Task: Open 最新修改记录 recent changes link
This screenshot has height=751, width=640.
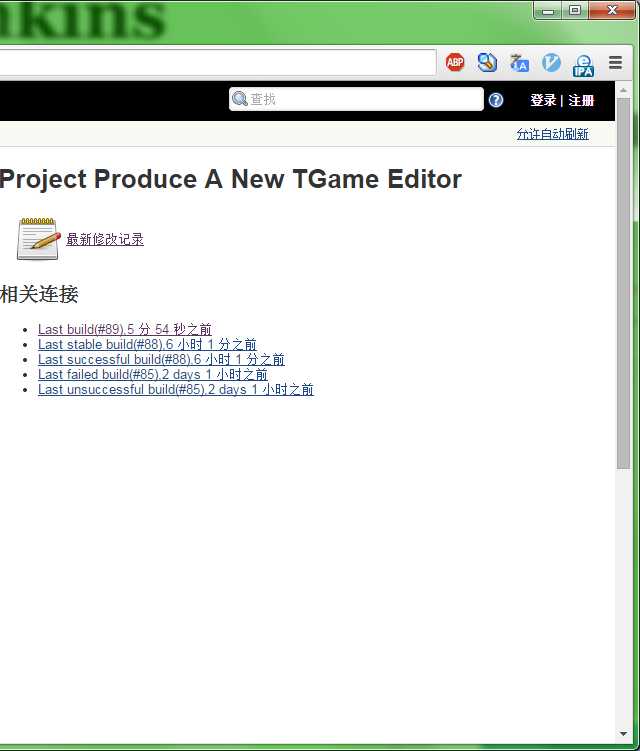Action: point(105,239)
